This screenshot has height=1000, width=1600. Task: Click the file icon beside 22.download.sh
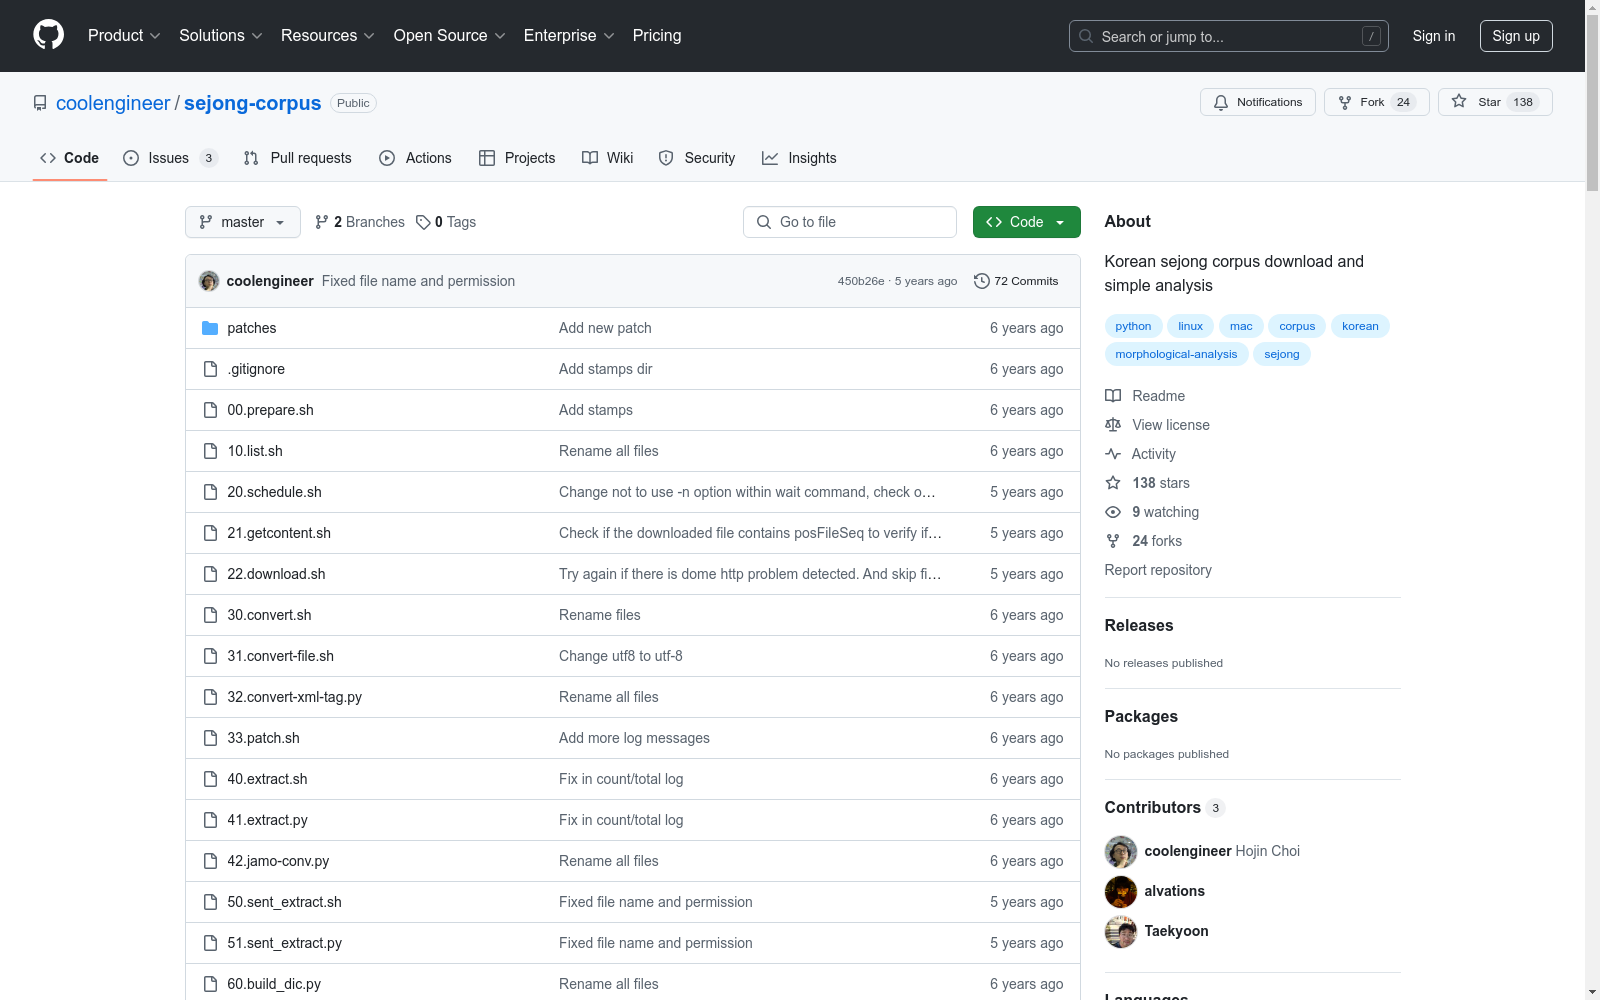210,574
